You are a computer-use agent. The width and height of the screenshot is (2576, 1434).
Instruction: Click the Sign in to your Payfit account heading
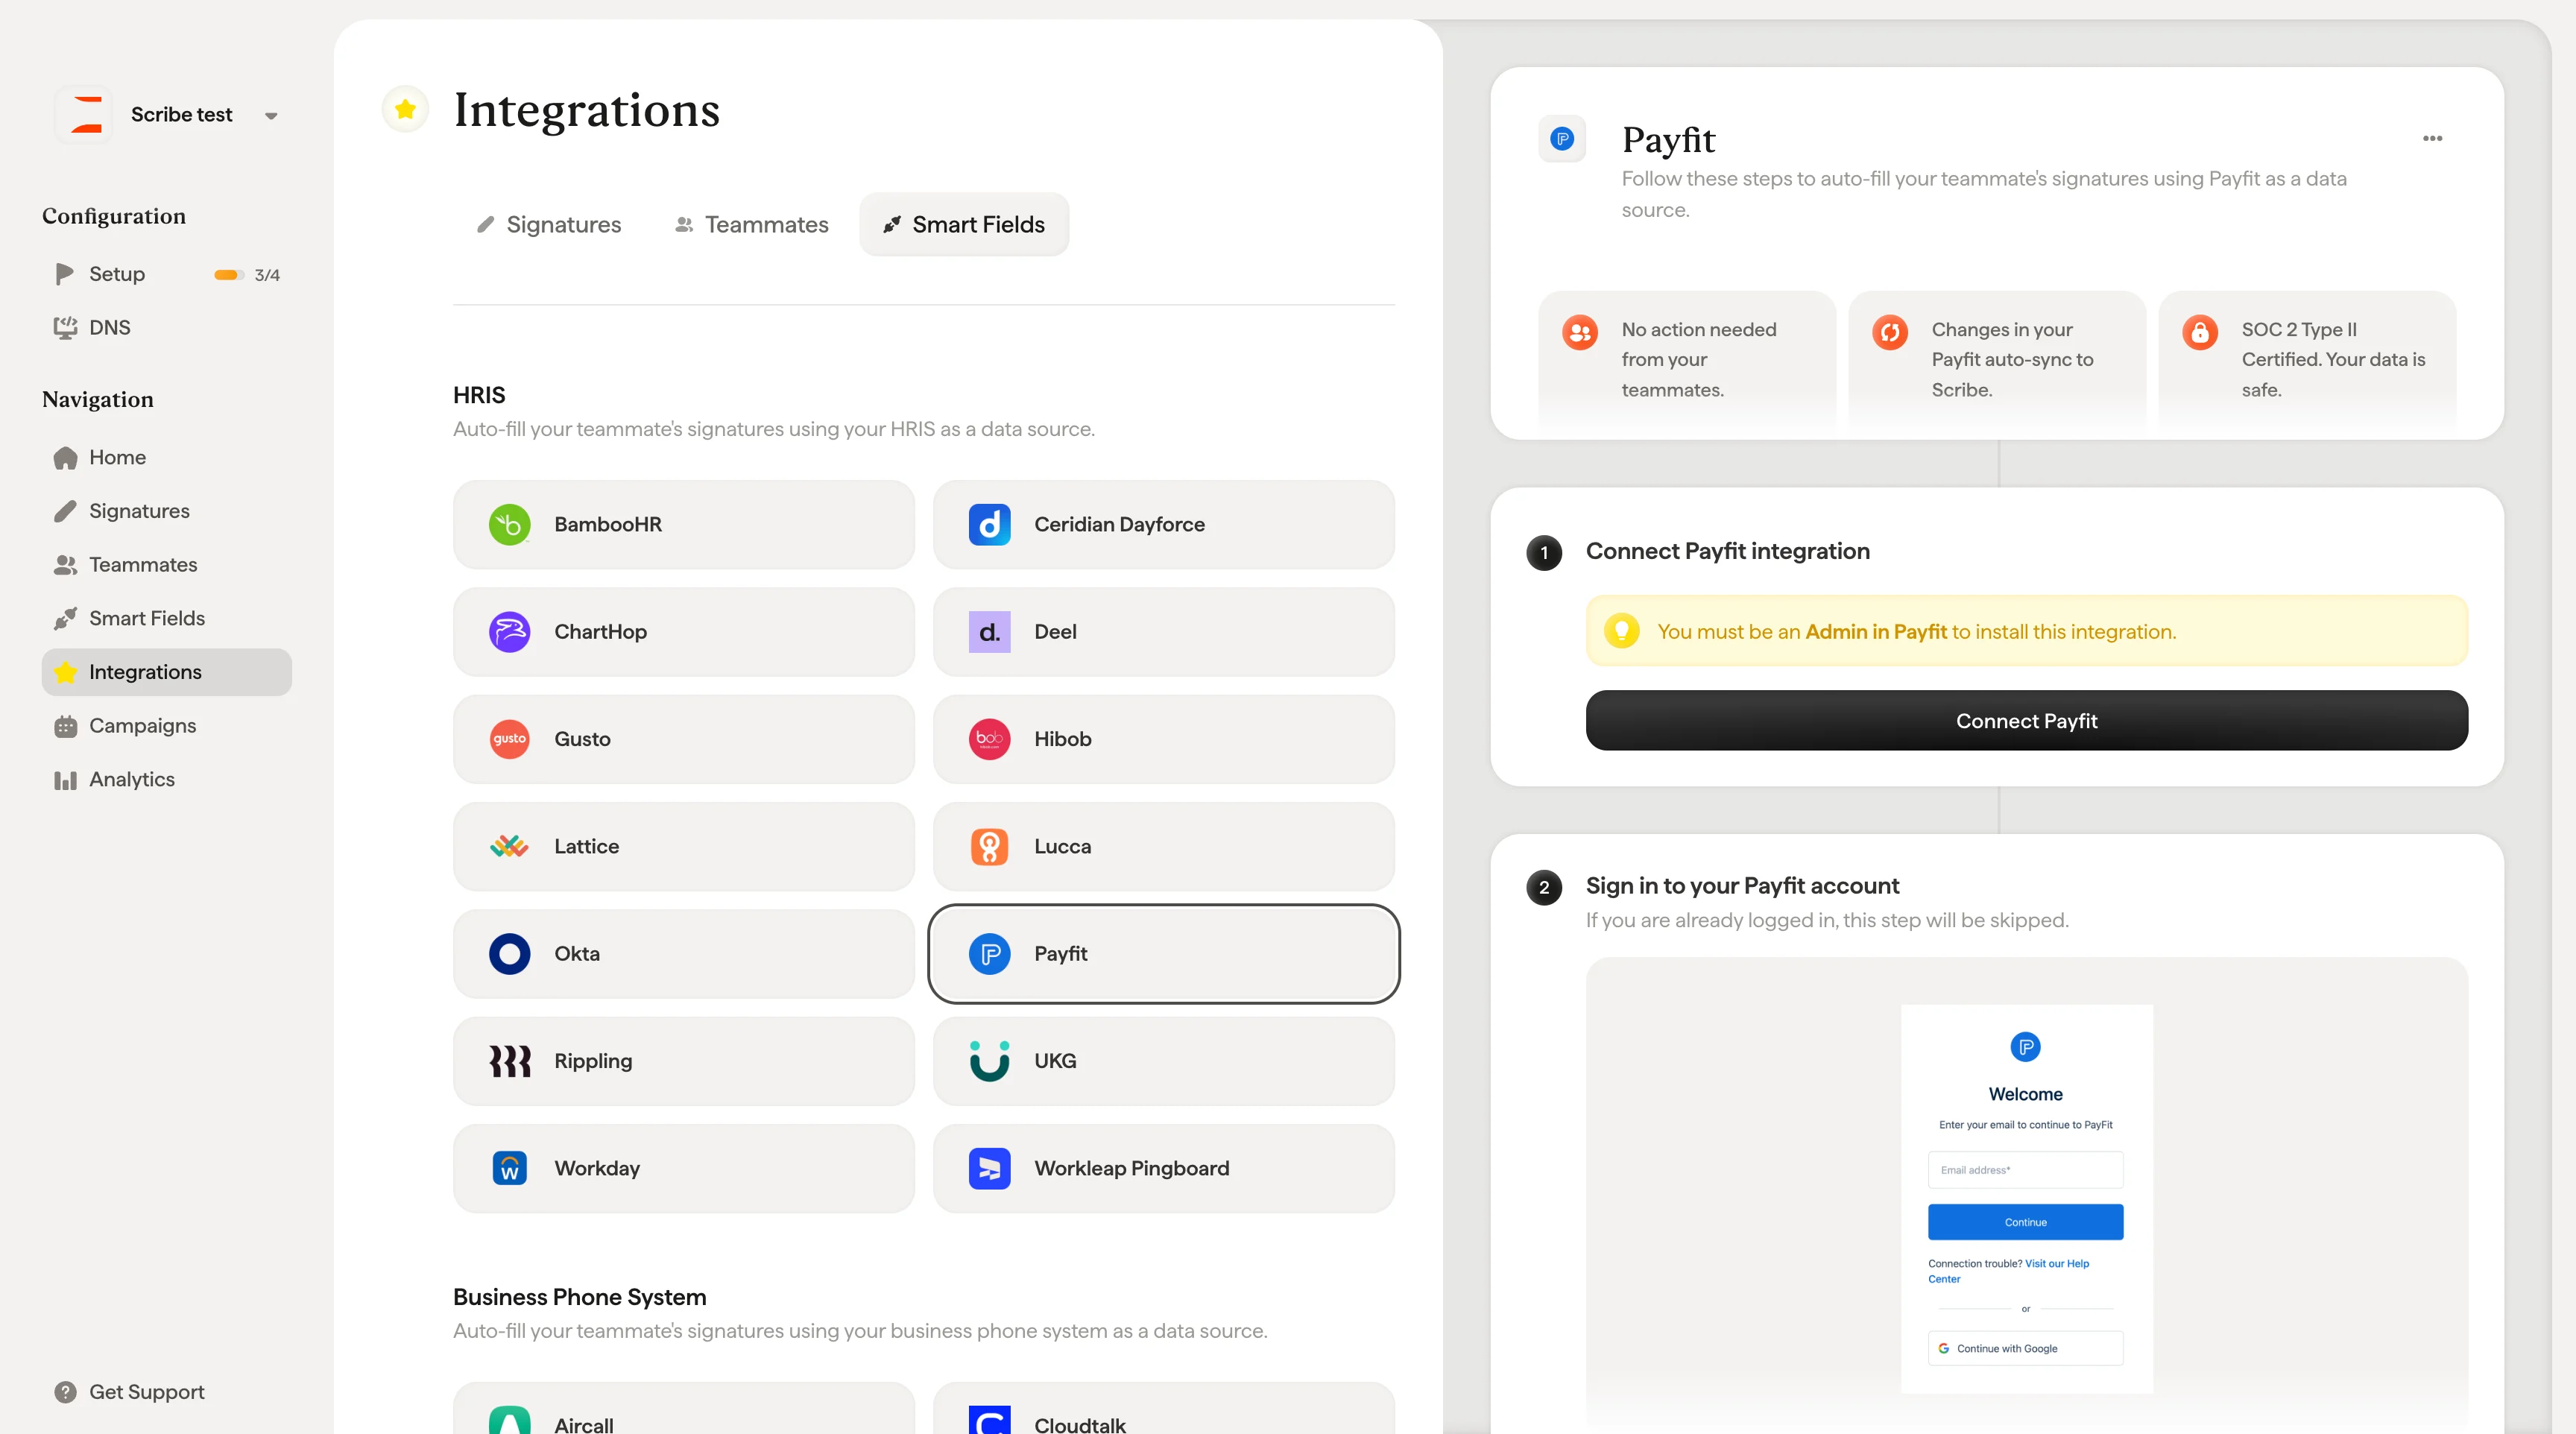(x=1742, y=886)
